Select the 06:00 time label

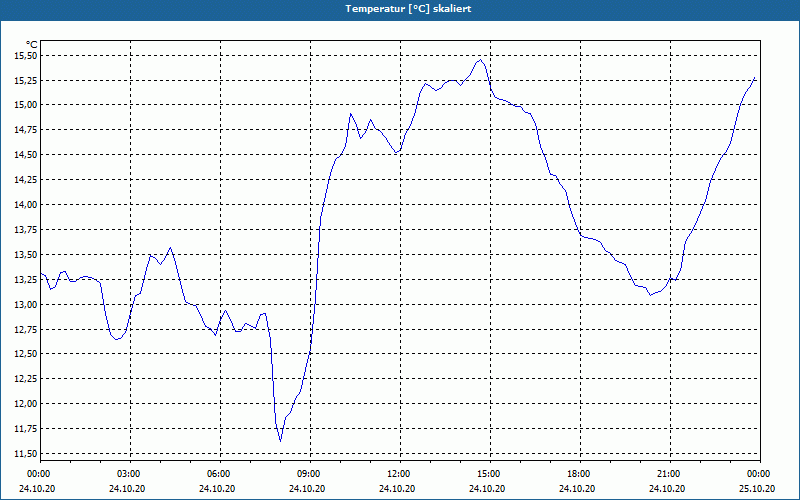pos(220,474)
